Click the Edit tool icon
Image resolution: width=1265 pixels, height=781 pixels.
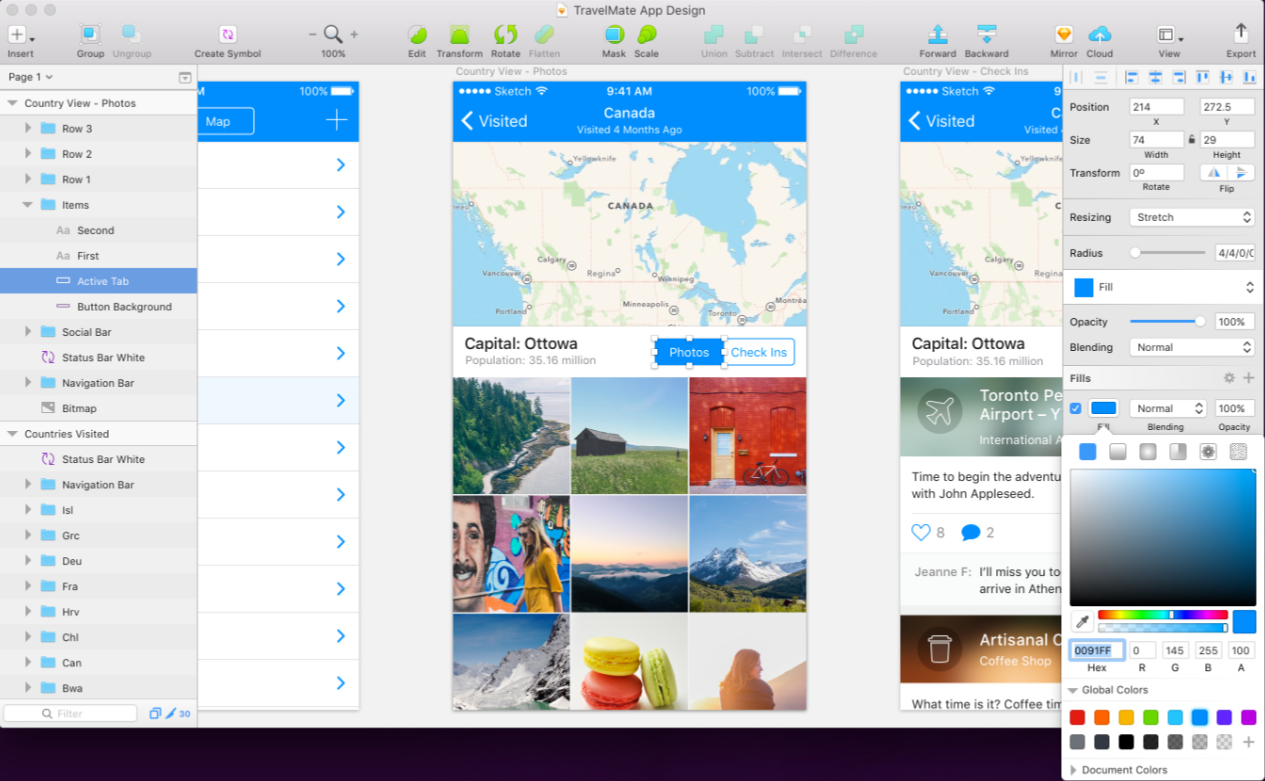[417, 34]
